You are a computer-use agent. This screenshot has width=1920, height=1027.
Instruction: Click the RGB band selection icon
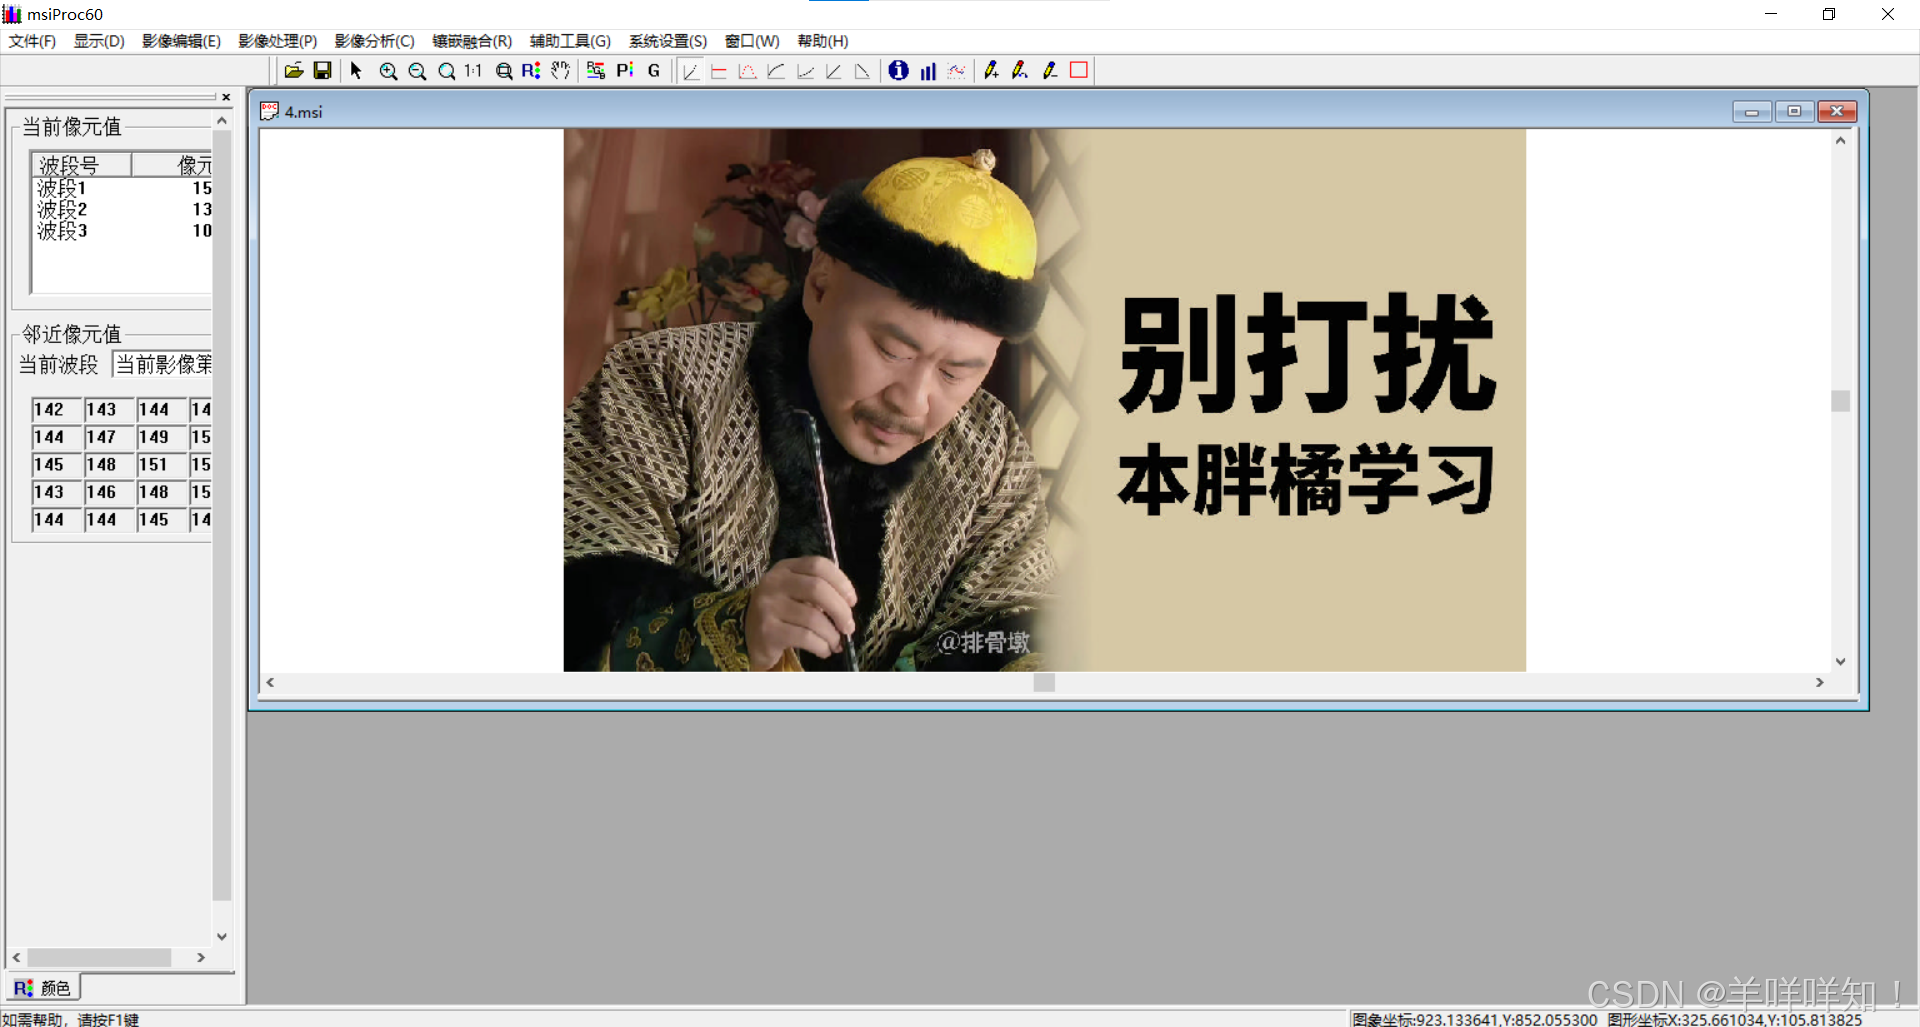click(x=596, y=71)
